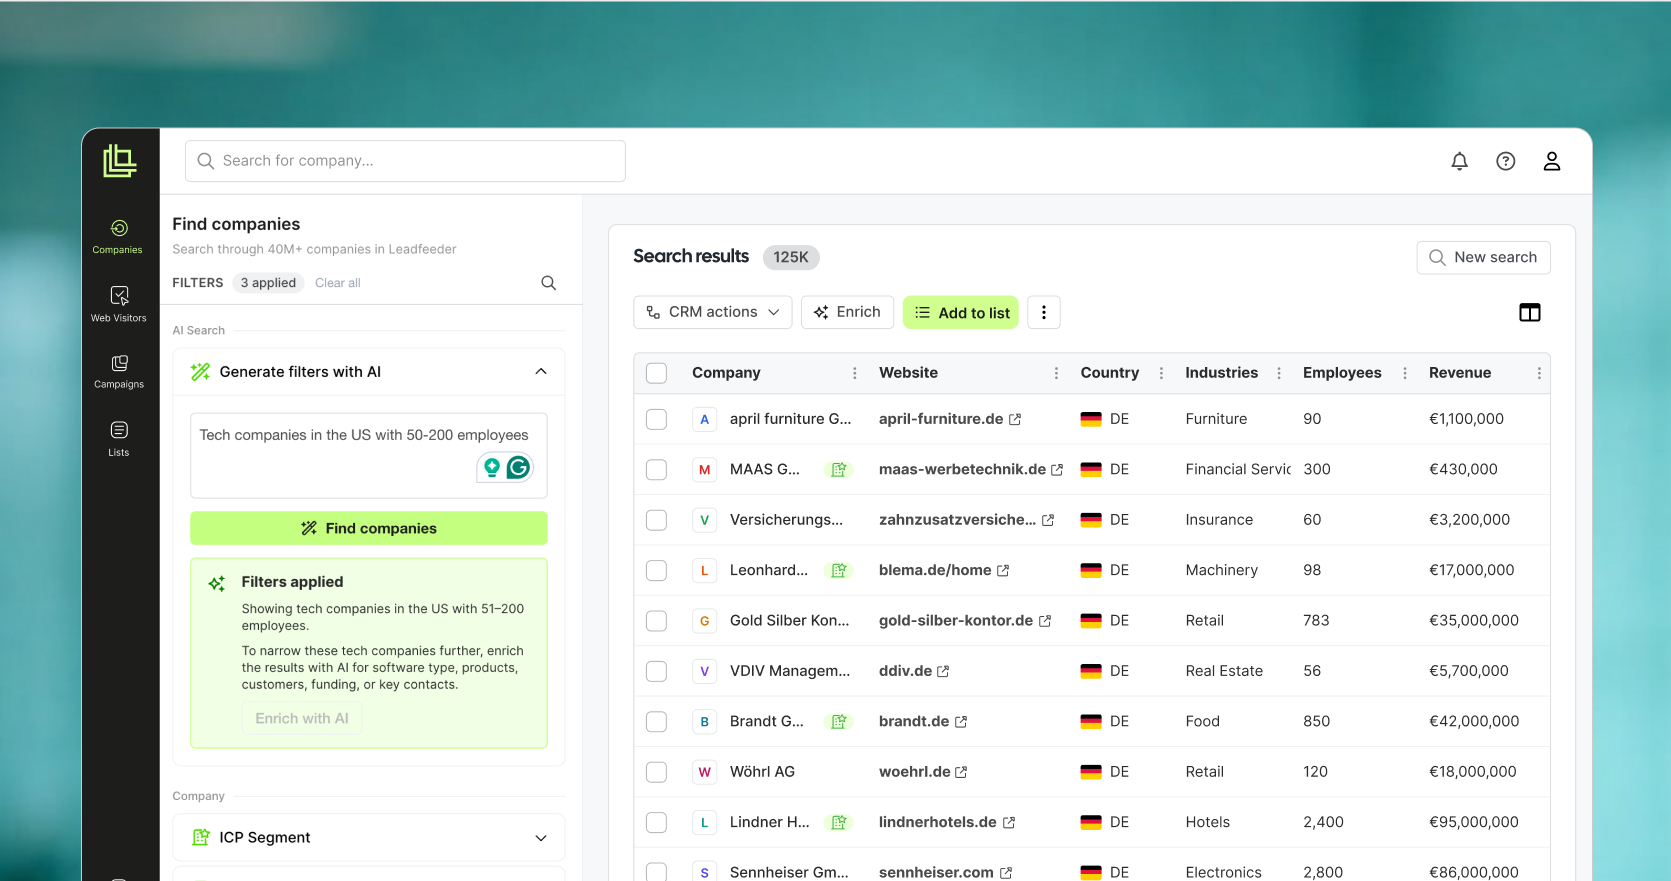Open external link for gold-silber-kontor.de
Viewport: 1671px width, 881px height.
coord(1045,621)
